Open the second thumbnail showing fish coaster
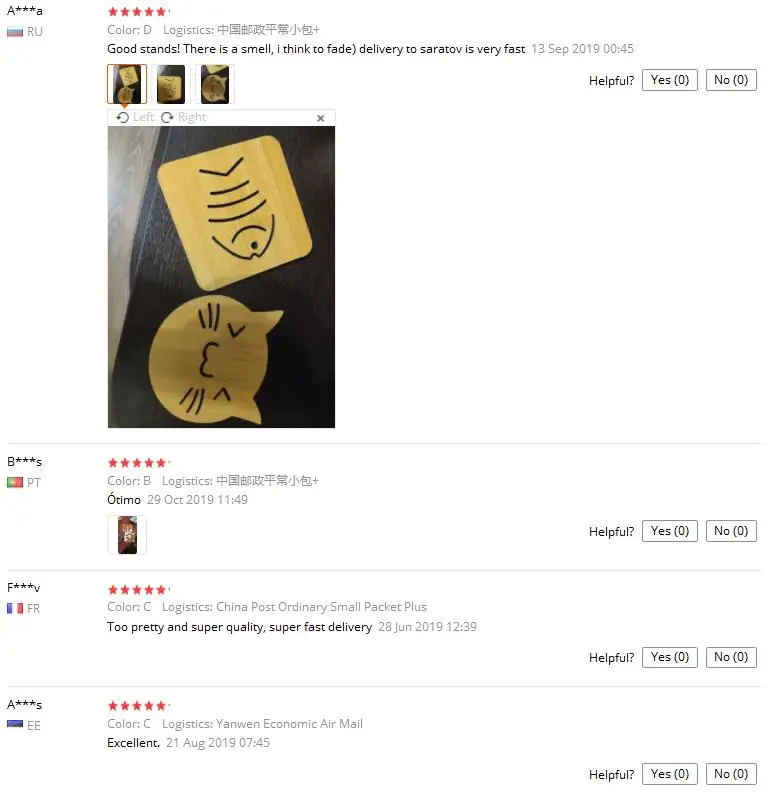Viewport: 778px width, 796px height. (171, 84)
